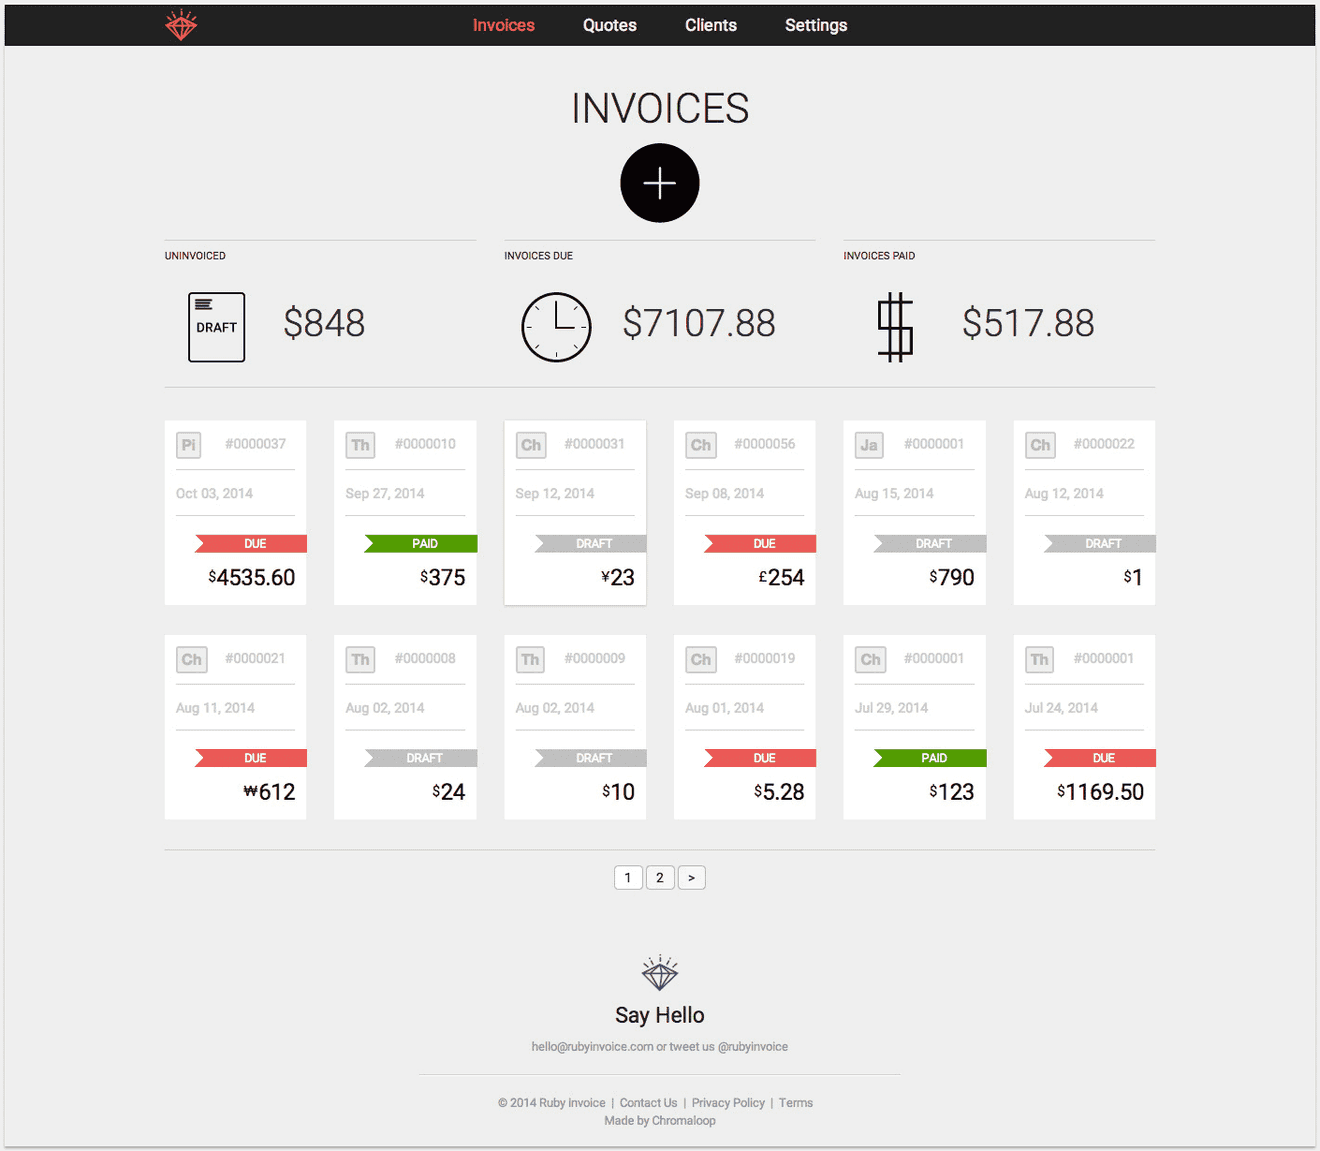Open the Terms footer link
Viewport: 1320px width, 1151px height.
[x=796, y=1103]
